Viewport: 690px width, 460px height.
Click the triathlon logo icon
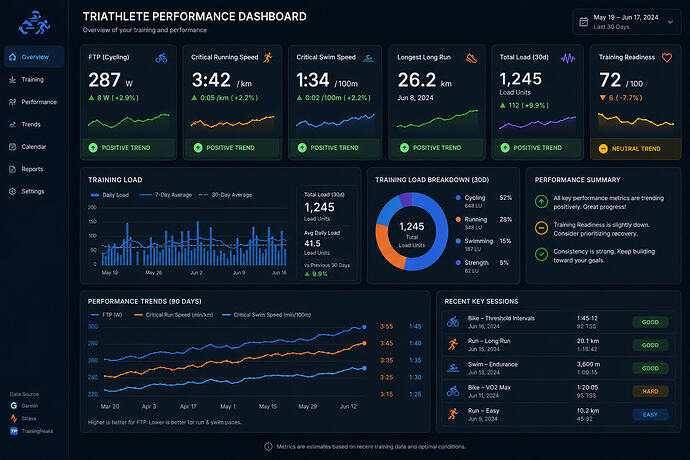point(34,23)
